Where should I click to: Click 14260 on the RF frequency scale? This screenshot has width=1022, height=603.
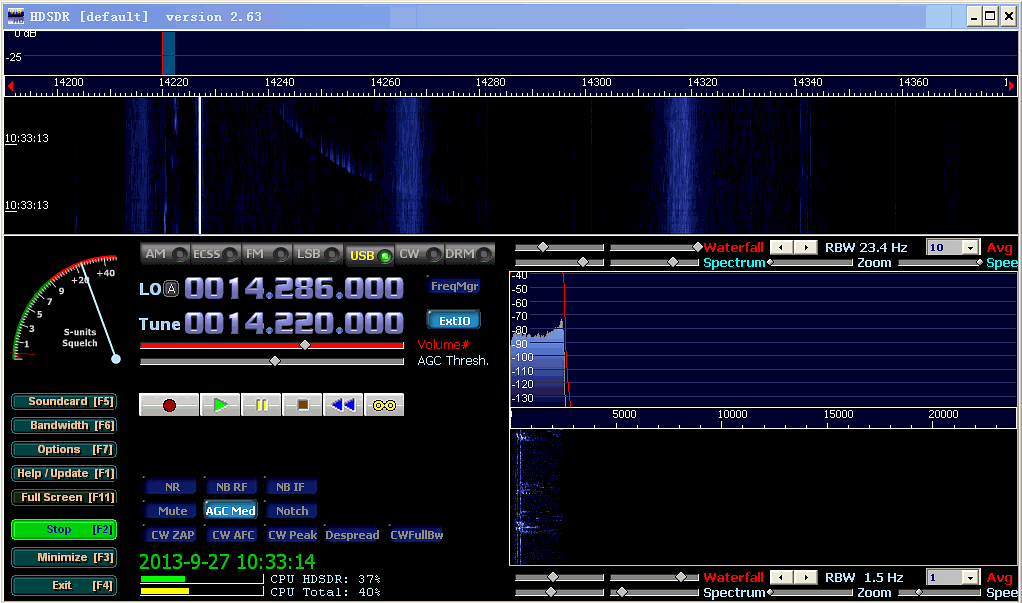click(x=385, y=82)
